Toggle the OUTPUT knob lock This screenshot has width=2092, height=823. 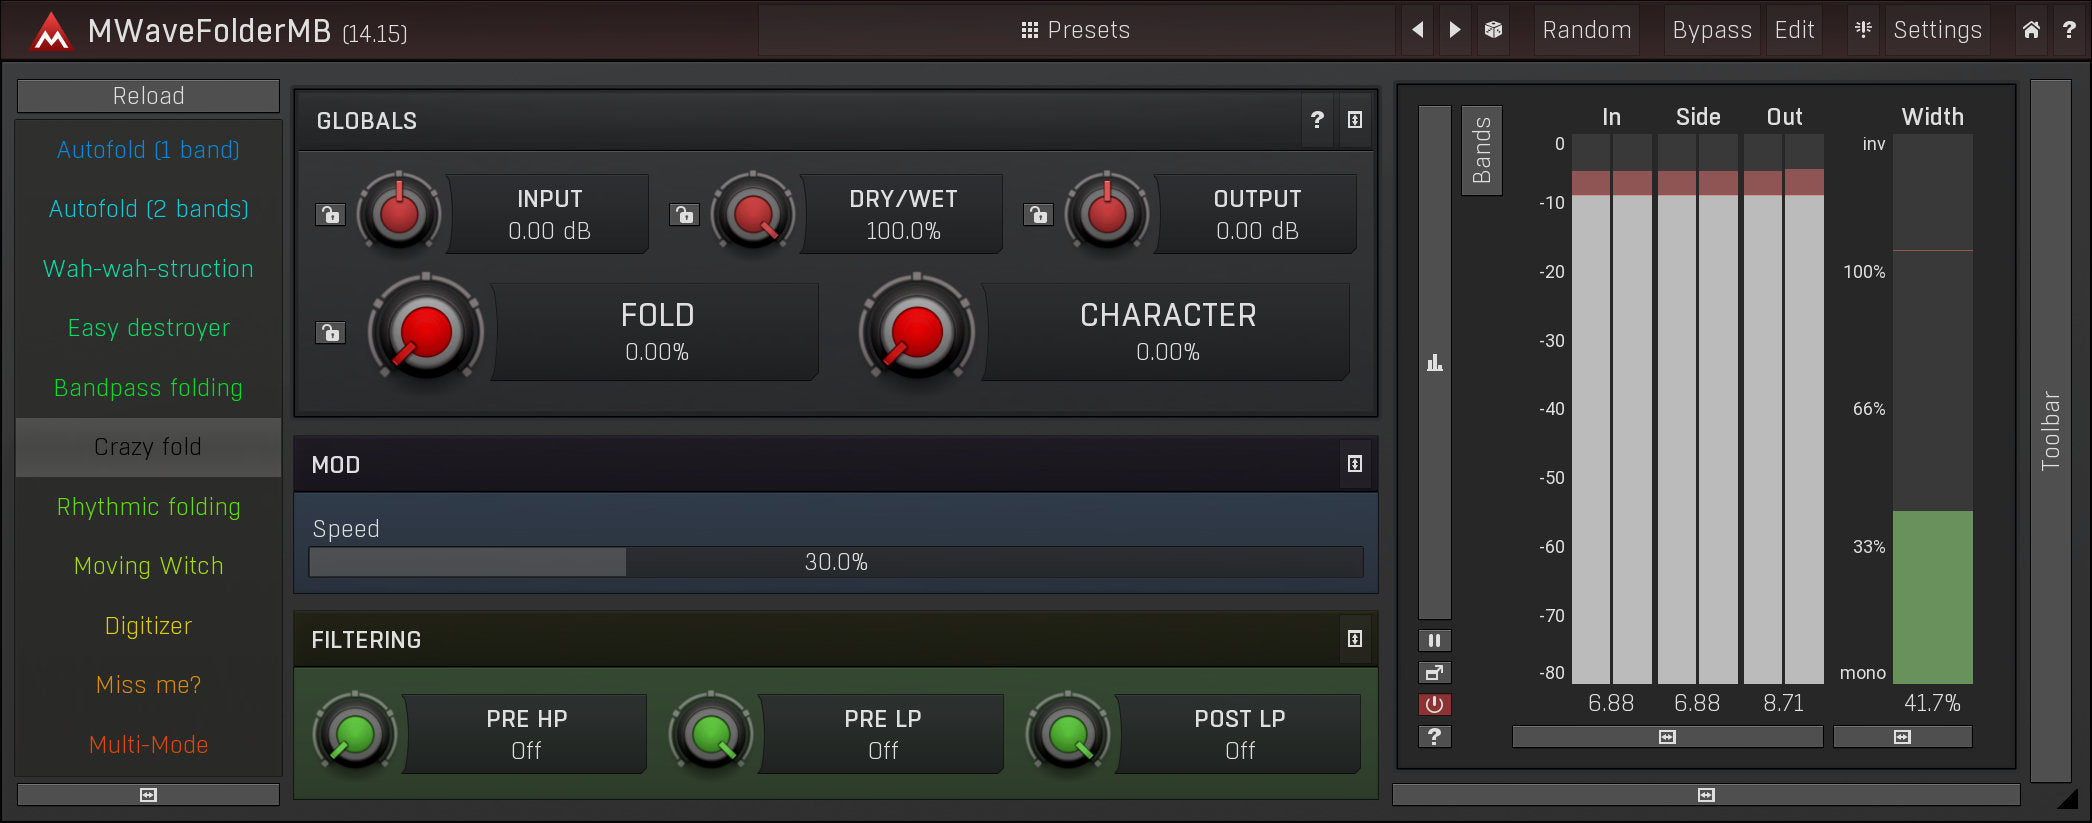[1038, 214]
